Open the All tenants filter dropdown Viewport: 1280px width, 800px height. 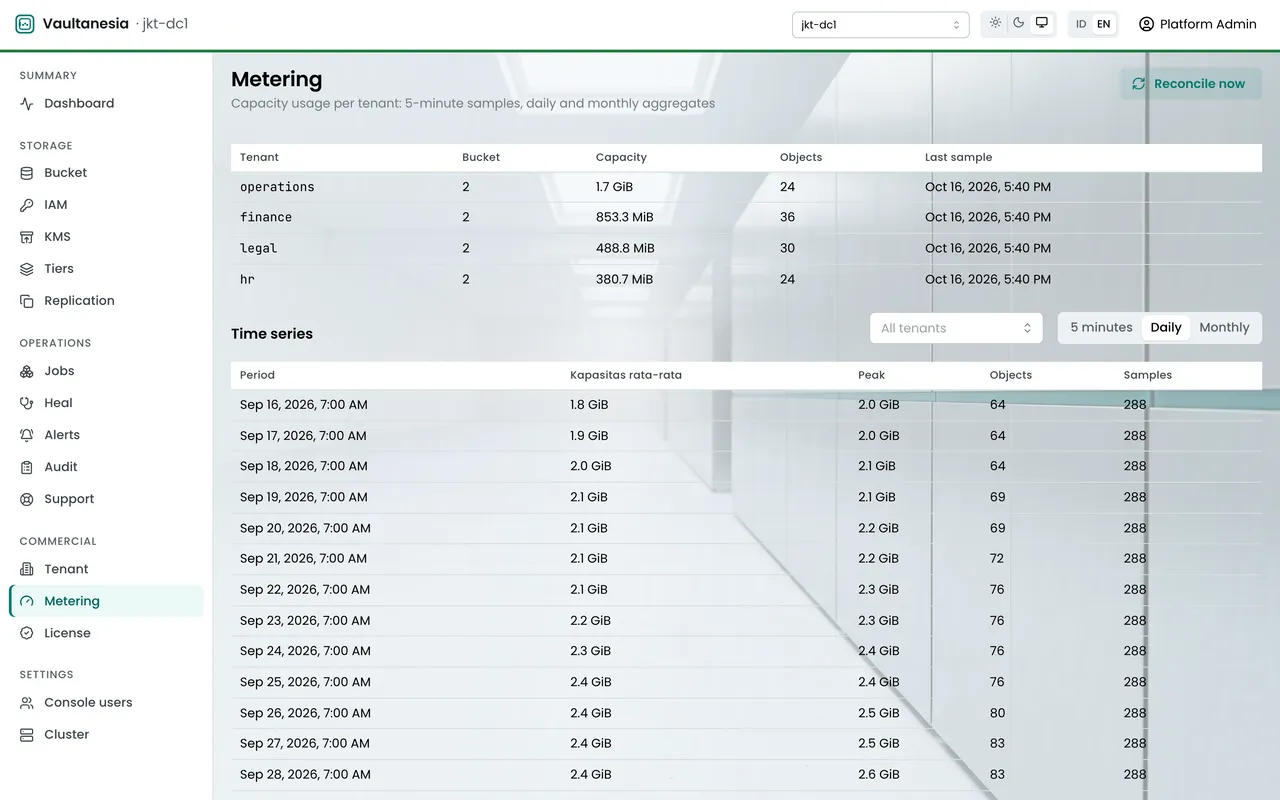click(956, 328)
